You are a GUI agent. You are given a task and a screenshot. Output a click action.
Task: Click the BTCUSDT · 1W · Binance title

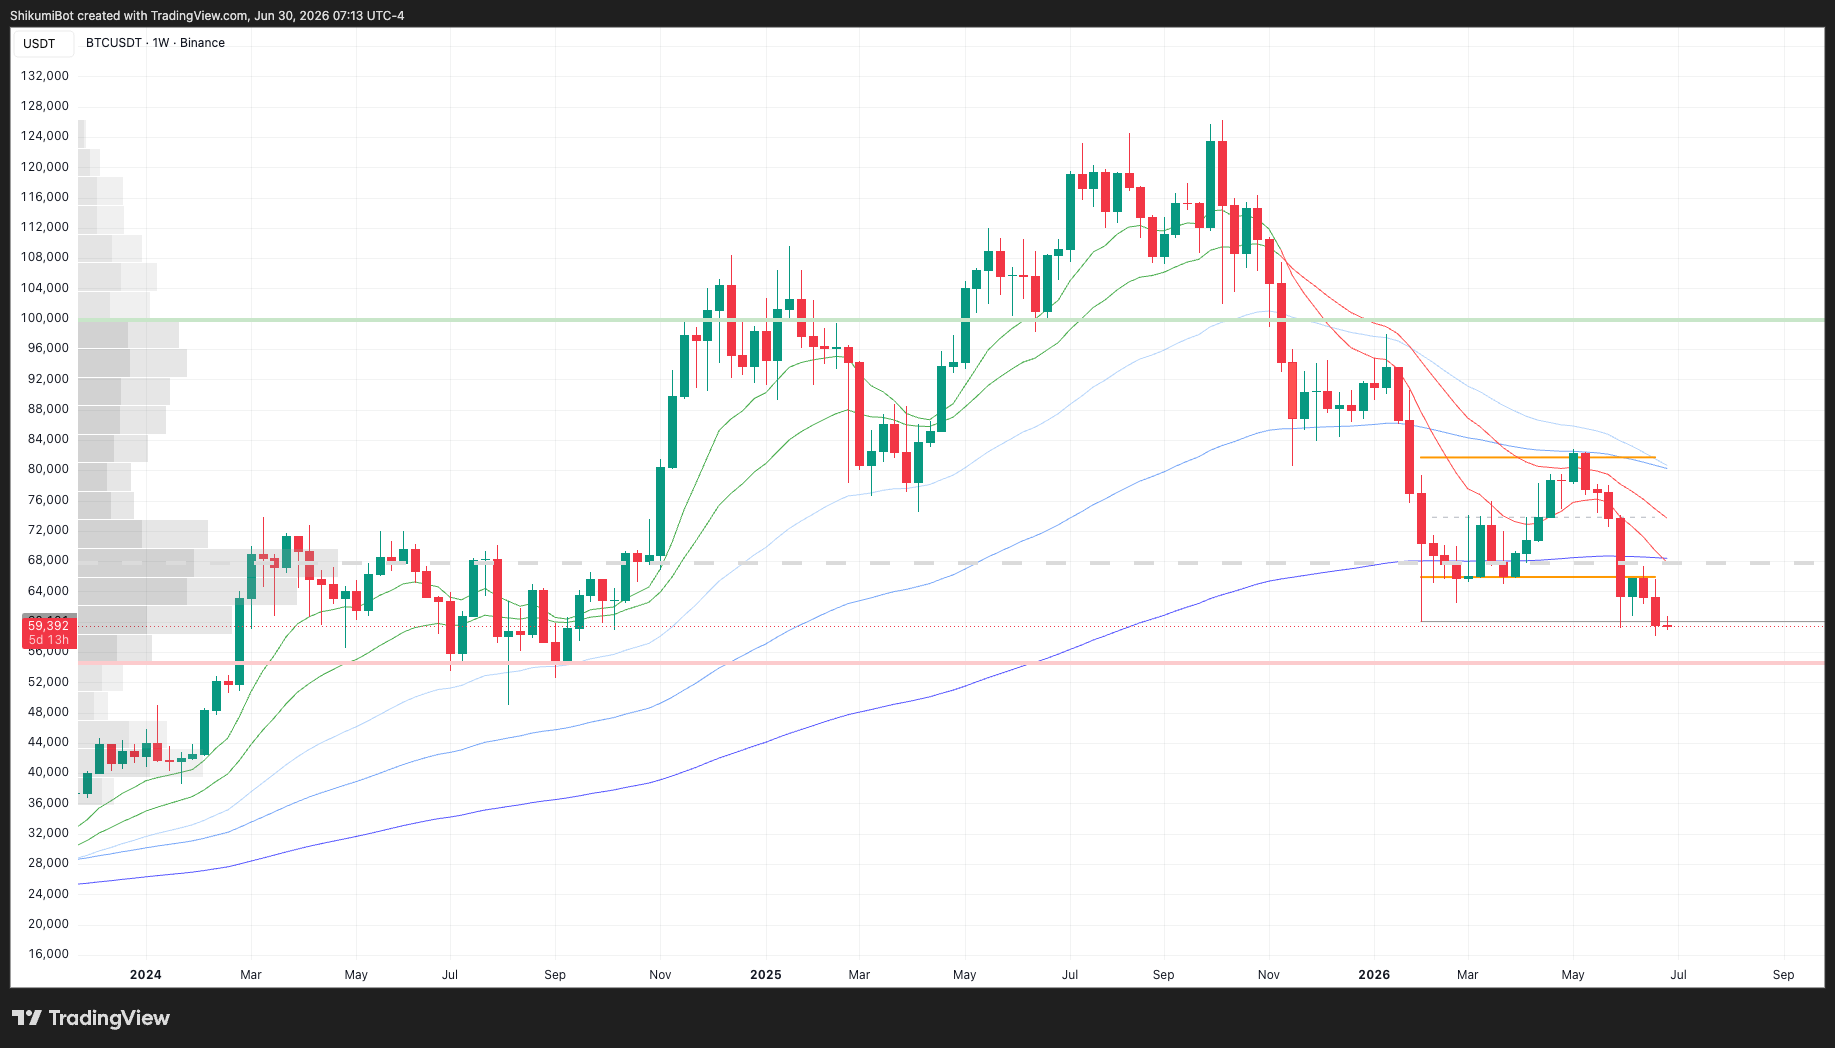pos(155,43)
